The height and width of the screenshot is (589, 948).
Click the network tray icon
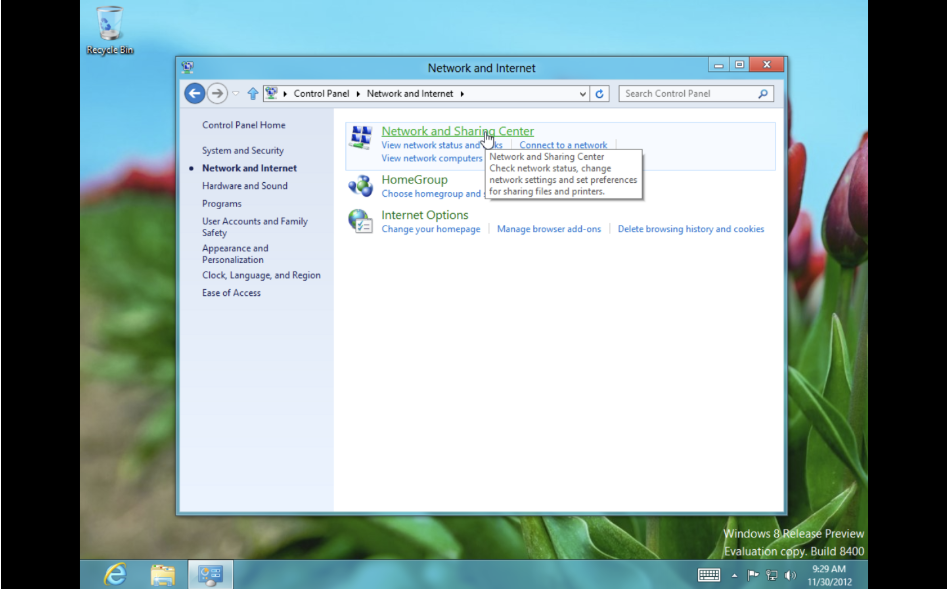tap(771, 575)
